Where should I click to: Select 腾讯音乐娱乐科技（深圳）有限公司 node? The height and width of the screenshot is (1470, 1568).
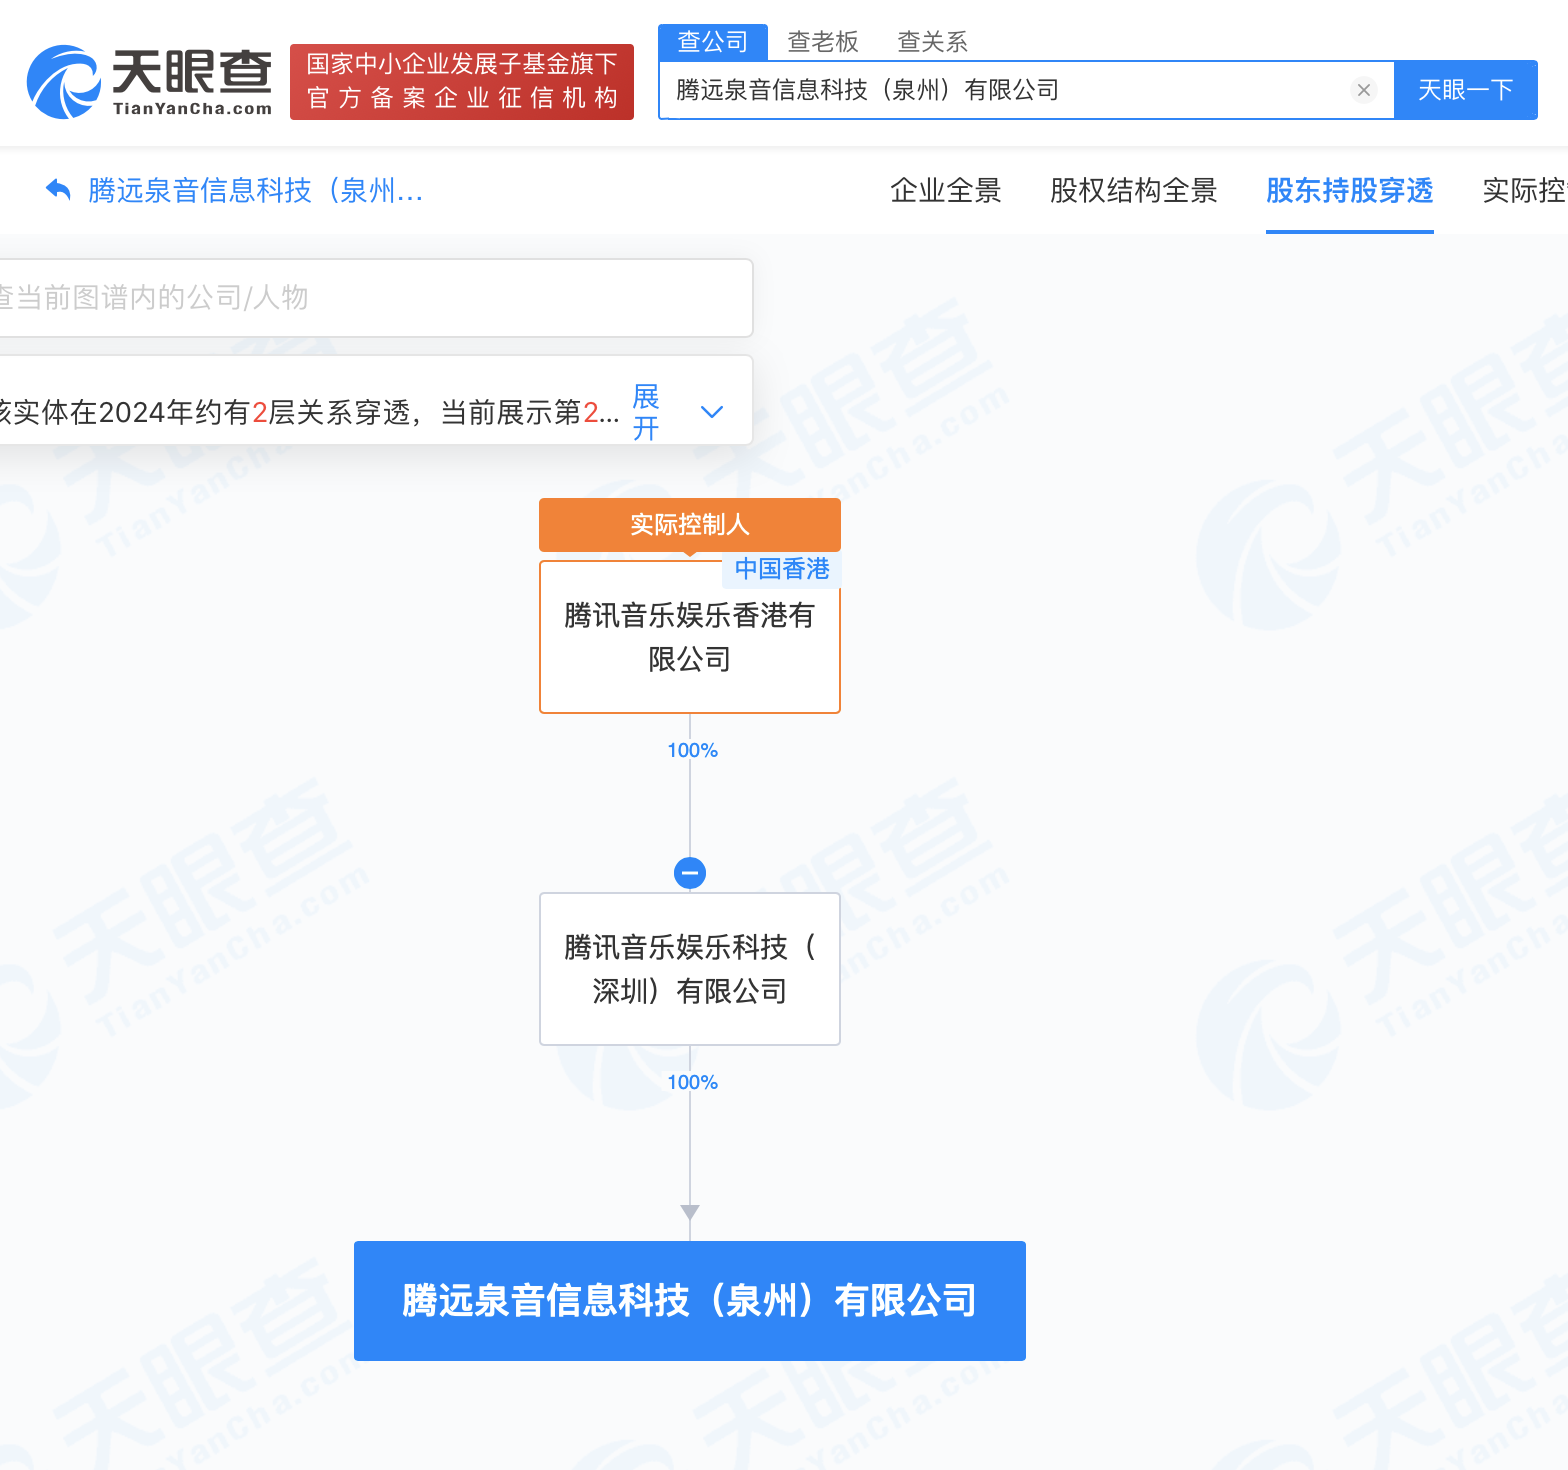[690, 969]
